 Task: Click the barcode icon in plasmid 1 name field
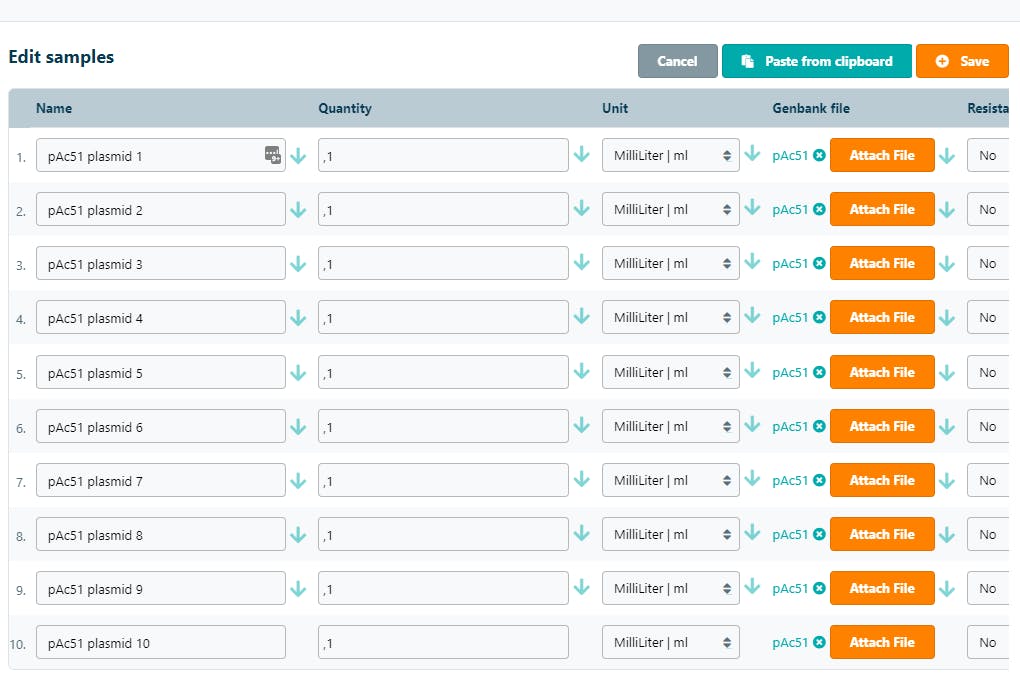[273, 155]
